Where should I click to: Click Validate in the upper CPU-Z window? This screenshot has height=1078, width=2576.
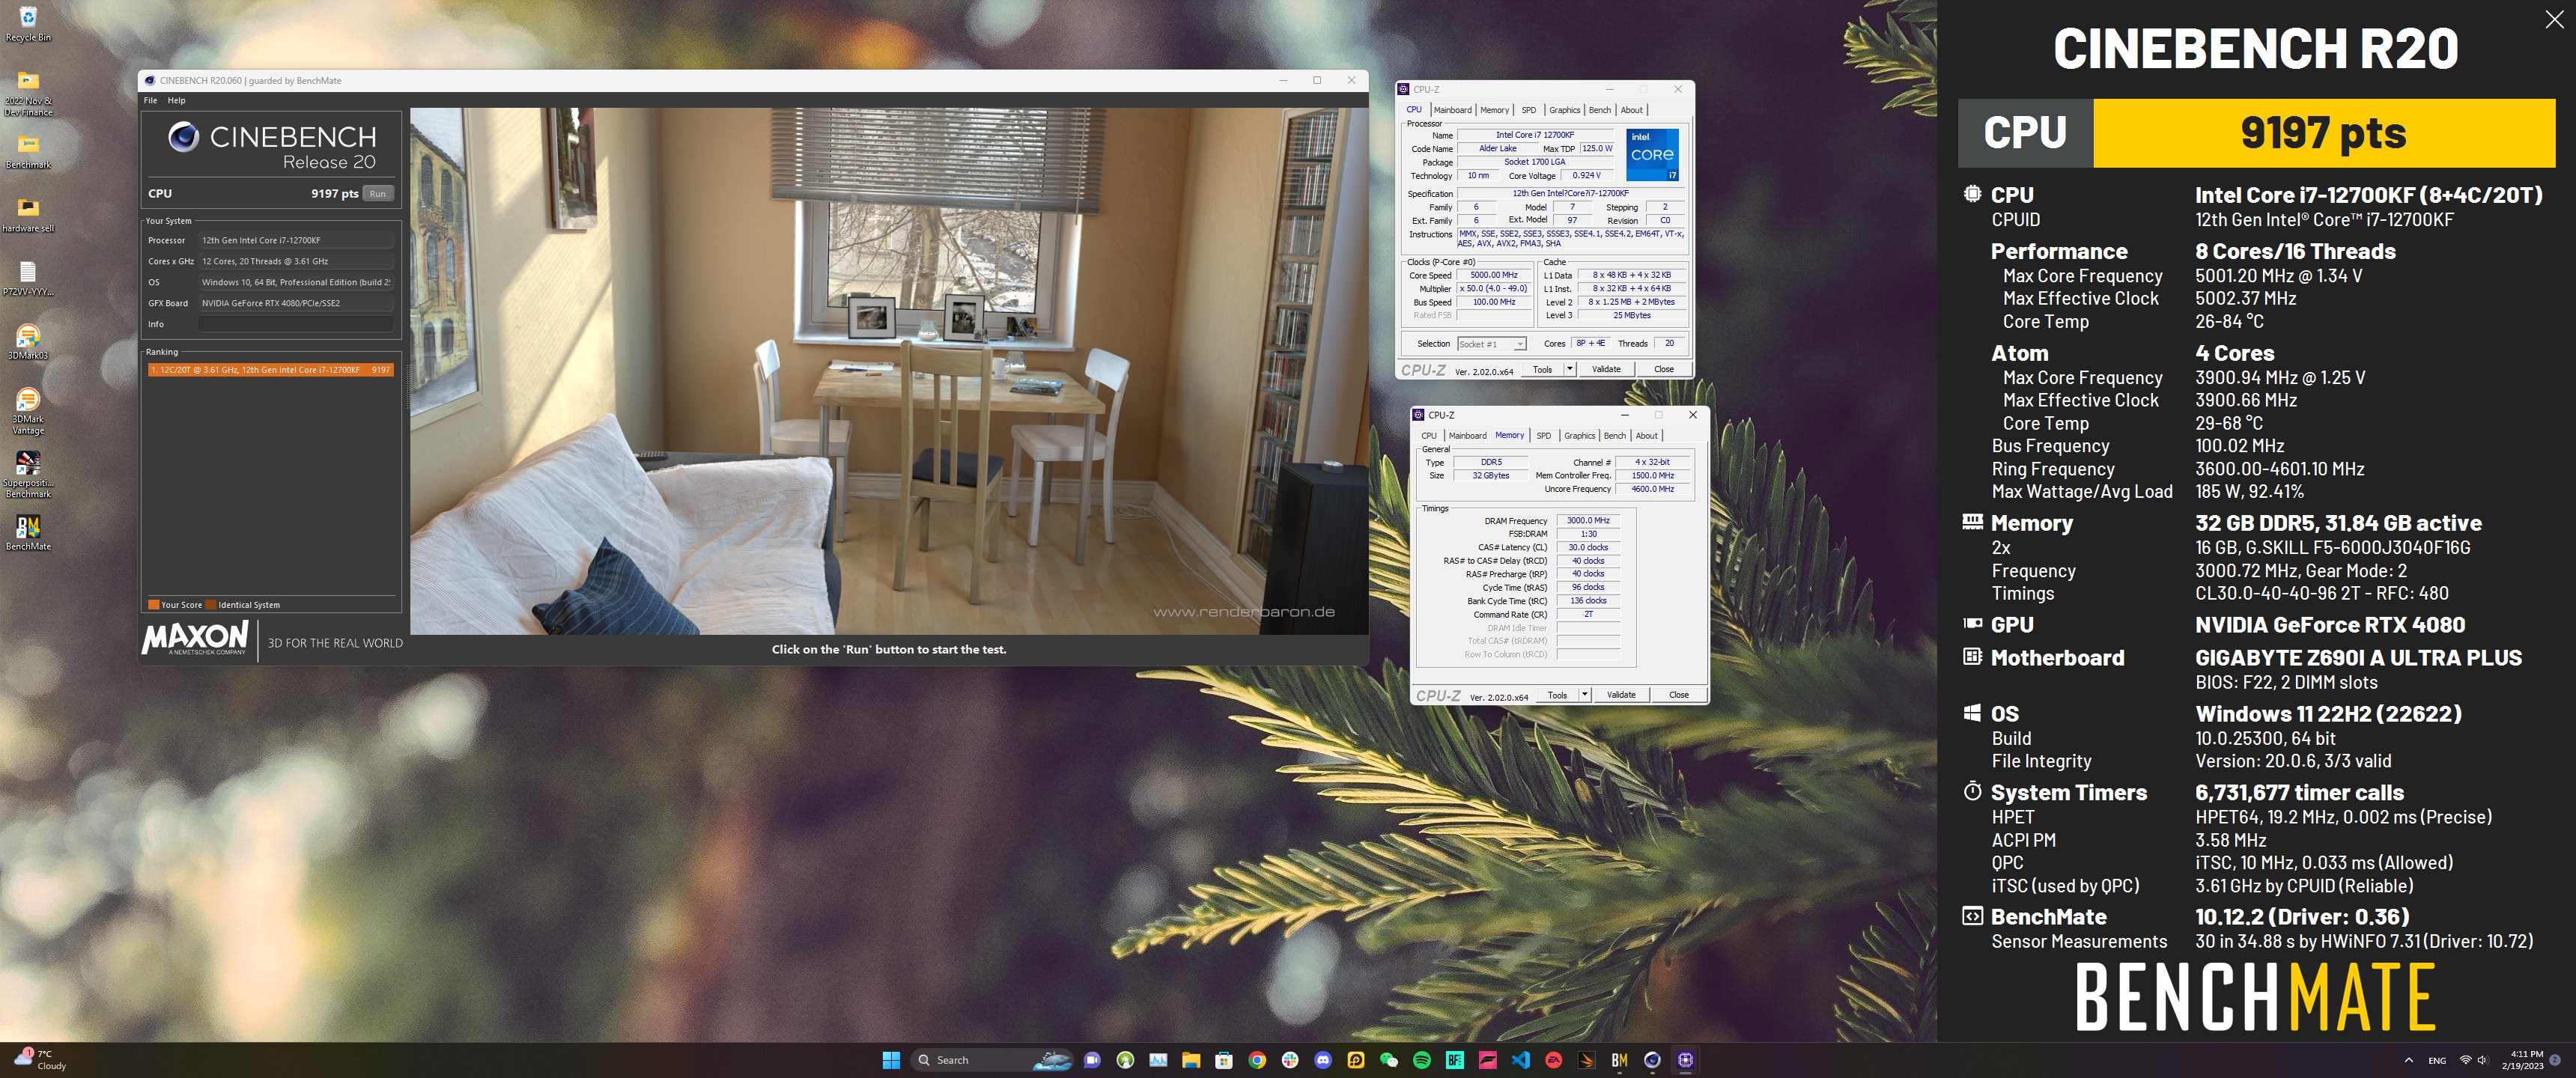(x=1606, y=369)
